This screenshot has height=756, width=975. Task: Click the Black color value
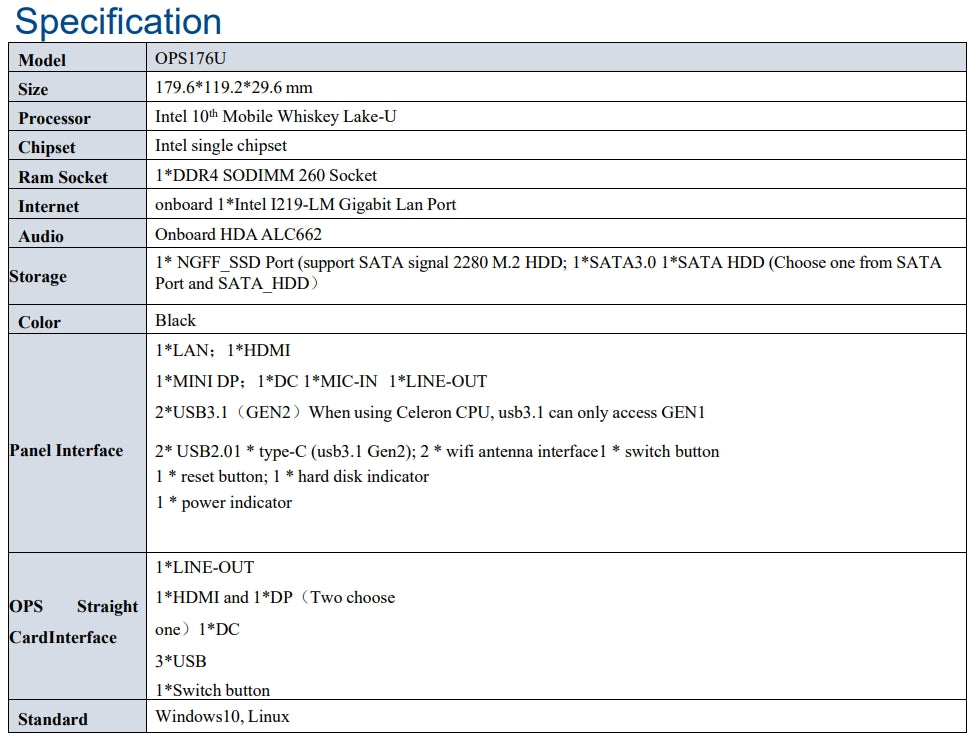coord(175,321)
